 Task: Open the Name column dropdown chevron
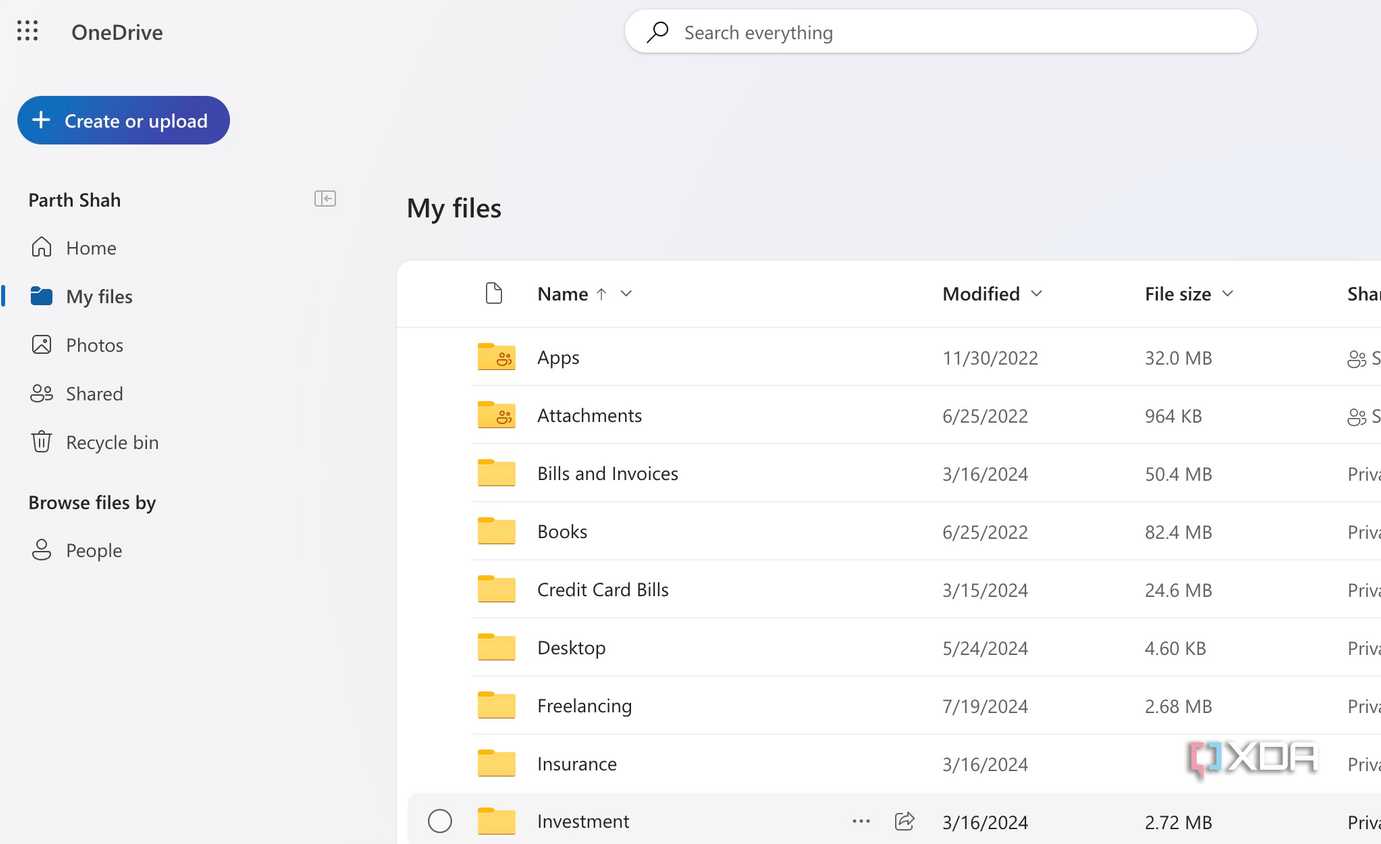pos(626,293)
